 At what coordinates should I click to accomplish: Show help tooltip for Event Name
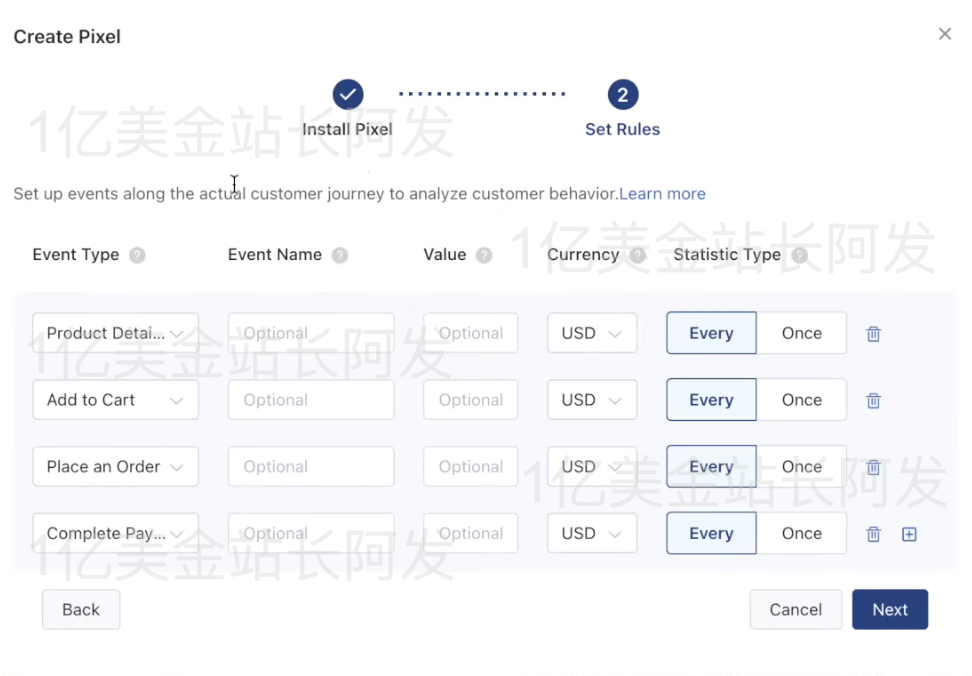[x=340, y=255]
